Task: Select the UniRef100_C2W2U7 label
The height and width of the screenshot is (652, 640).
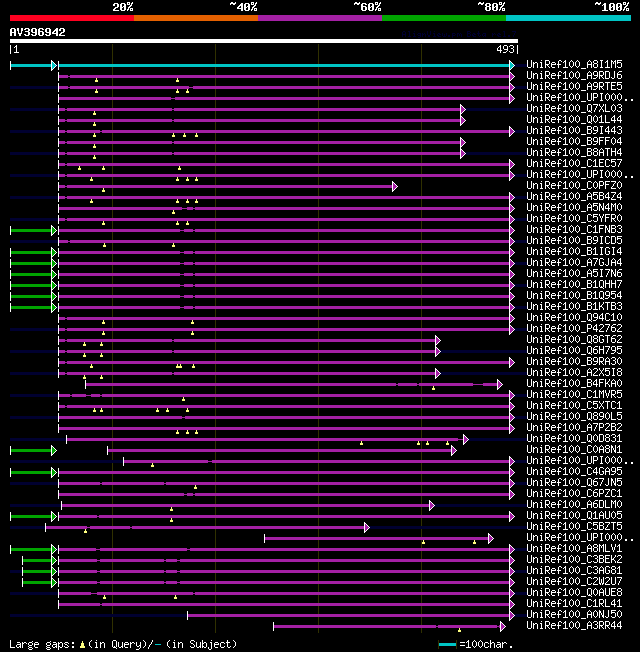Action: click(x=574, y=582)
